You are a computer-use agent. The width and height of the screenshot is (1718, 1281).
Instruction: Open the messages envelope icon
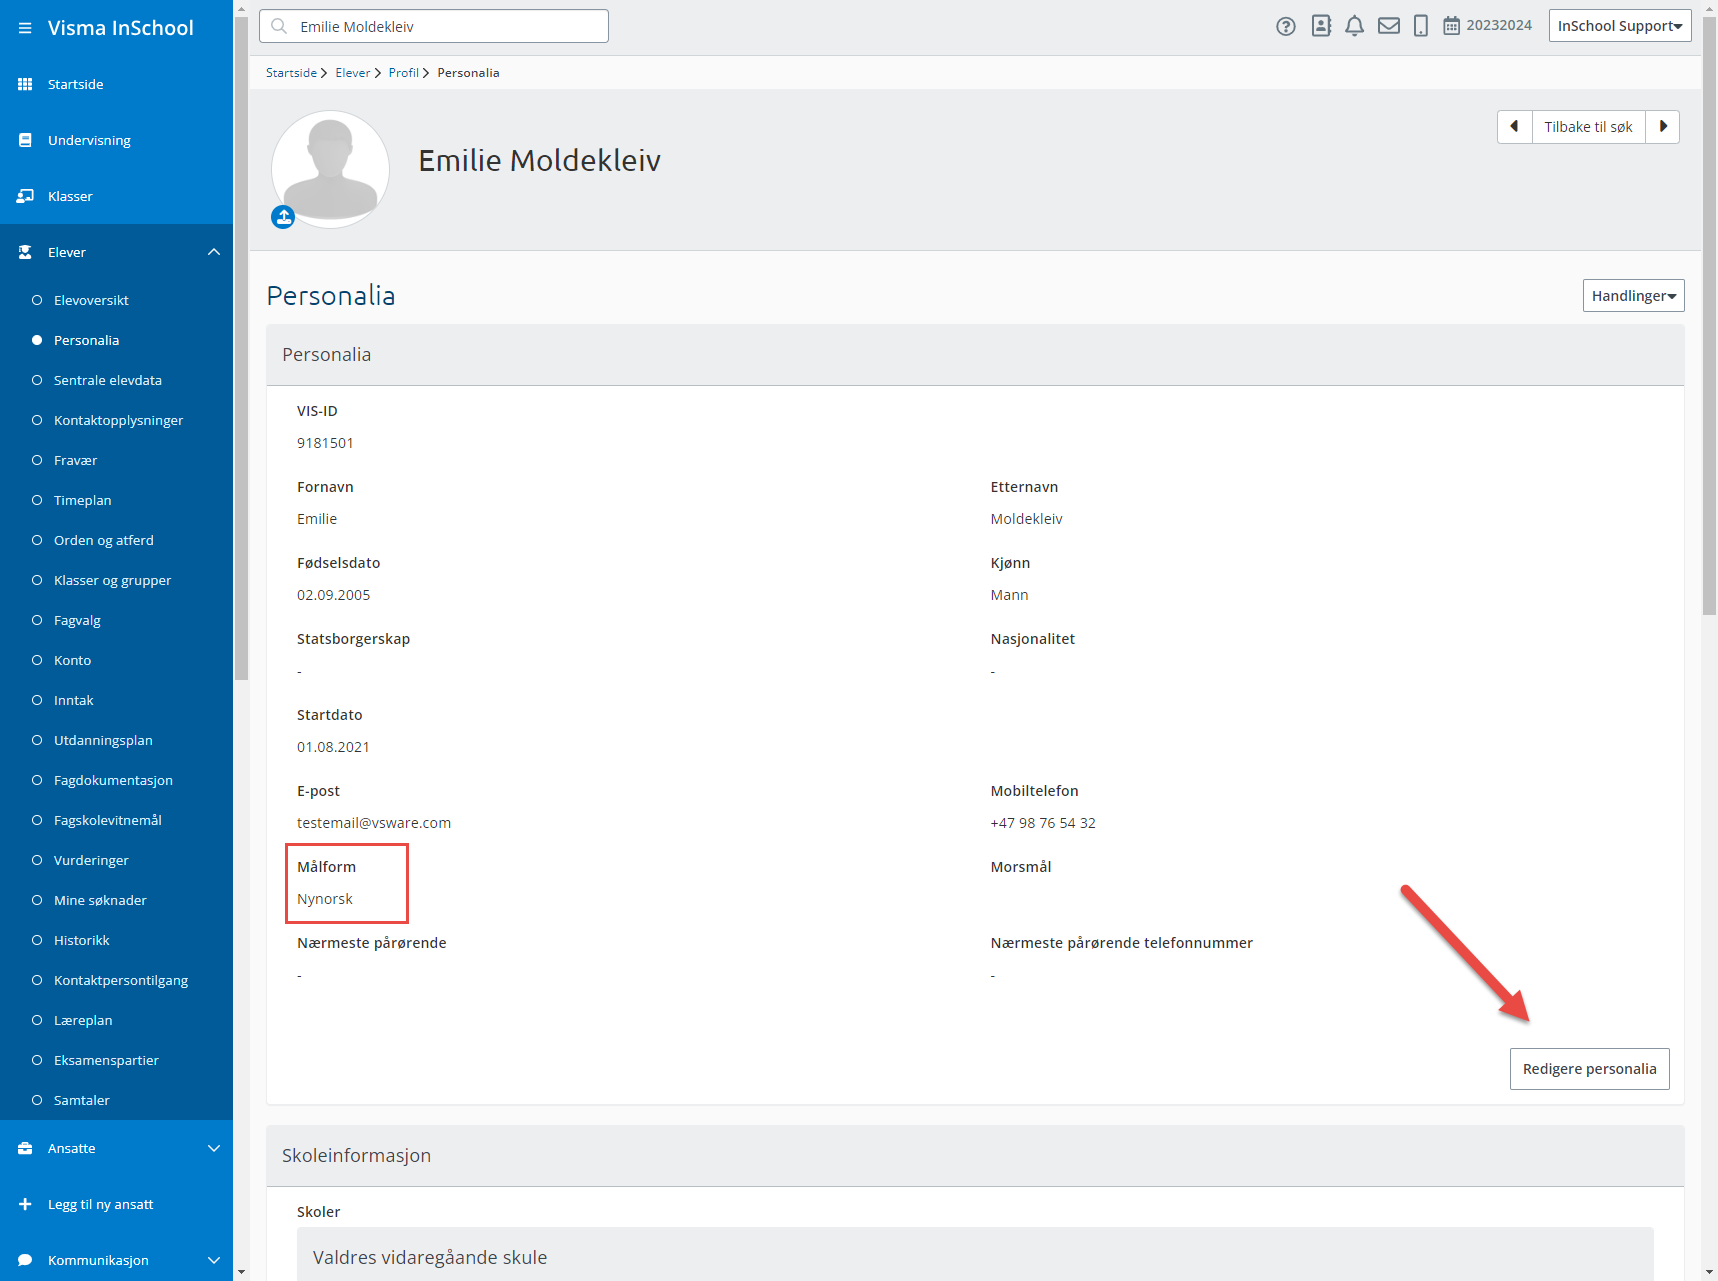click(1389, 26)
